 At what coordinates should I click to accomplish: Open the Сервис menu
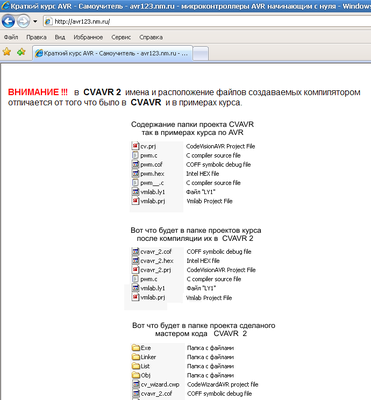[121, 37]
